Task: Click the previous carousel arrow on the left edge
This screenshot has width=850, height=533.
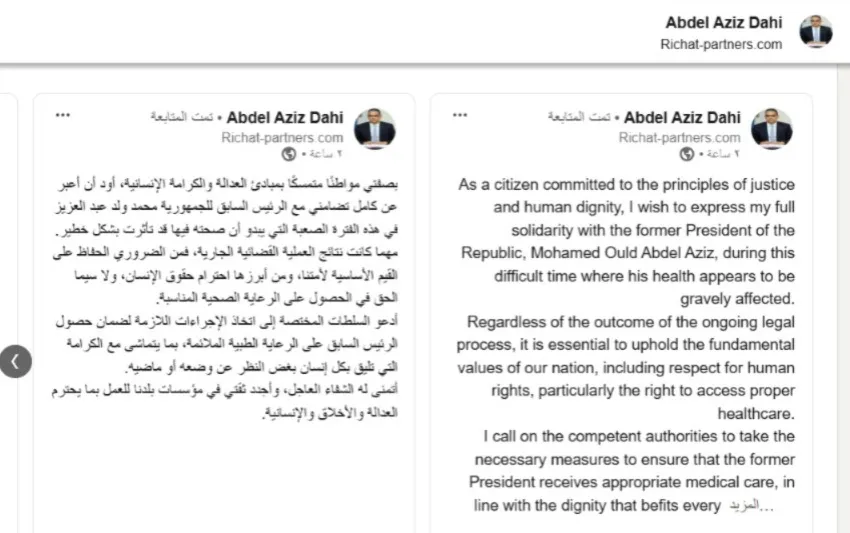Action: (14, 361)
